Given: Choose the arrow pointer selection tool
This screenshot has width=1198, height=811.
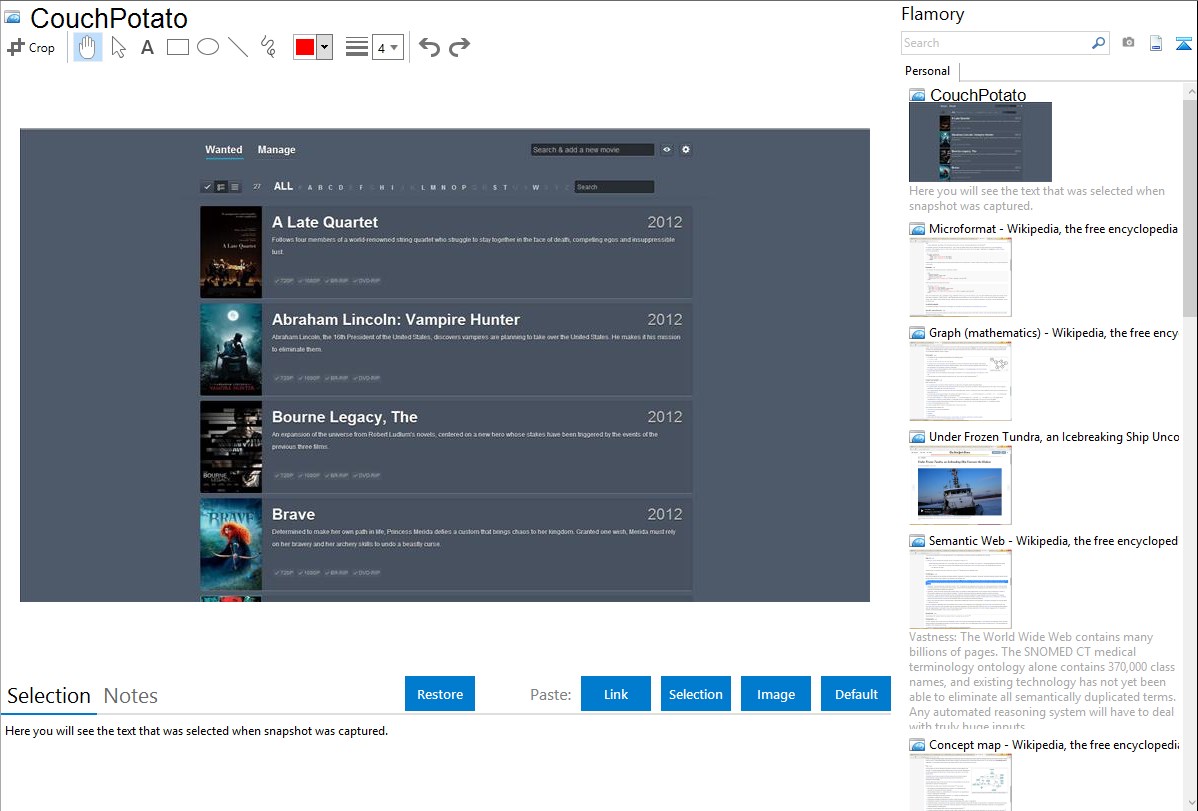Looking at the screenshot, I should pos(118,47).
